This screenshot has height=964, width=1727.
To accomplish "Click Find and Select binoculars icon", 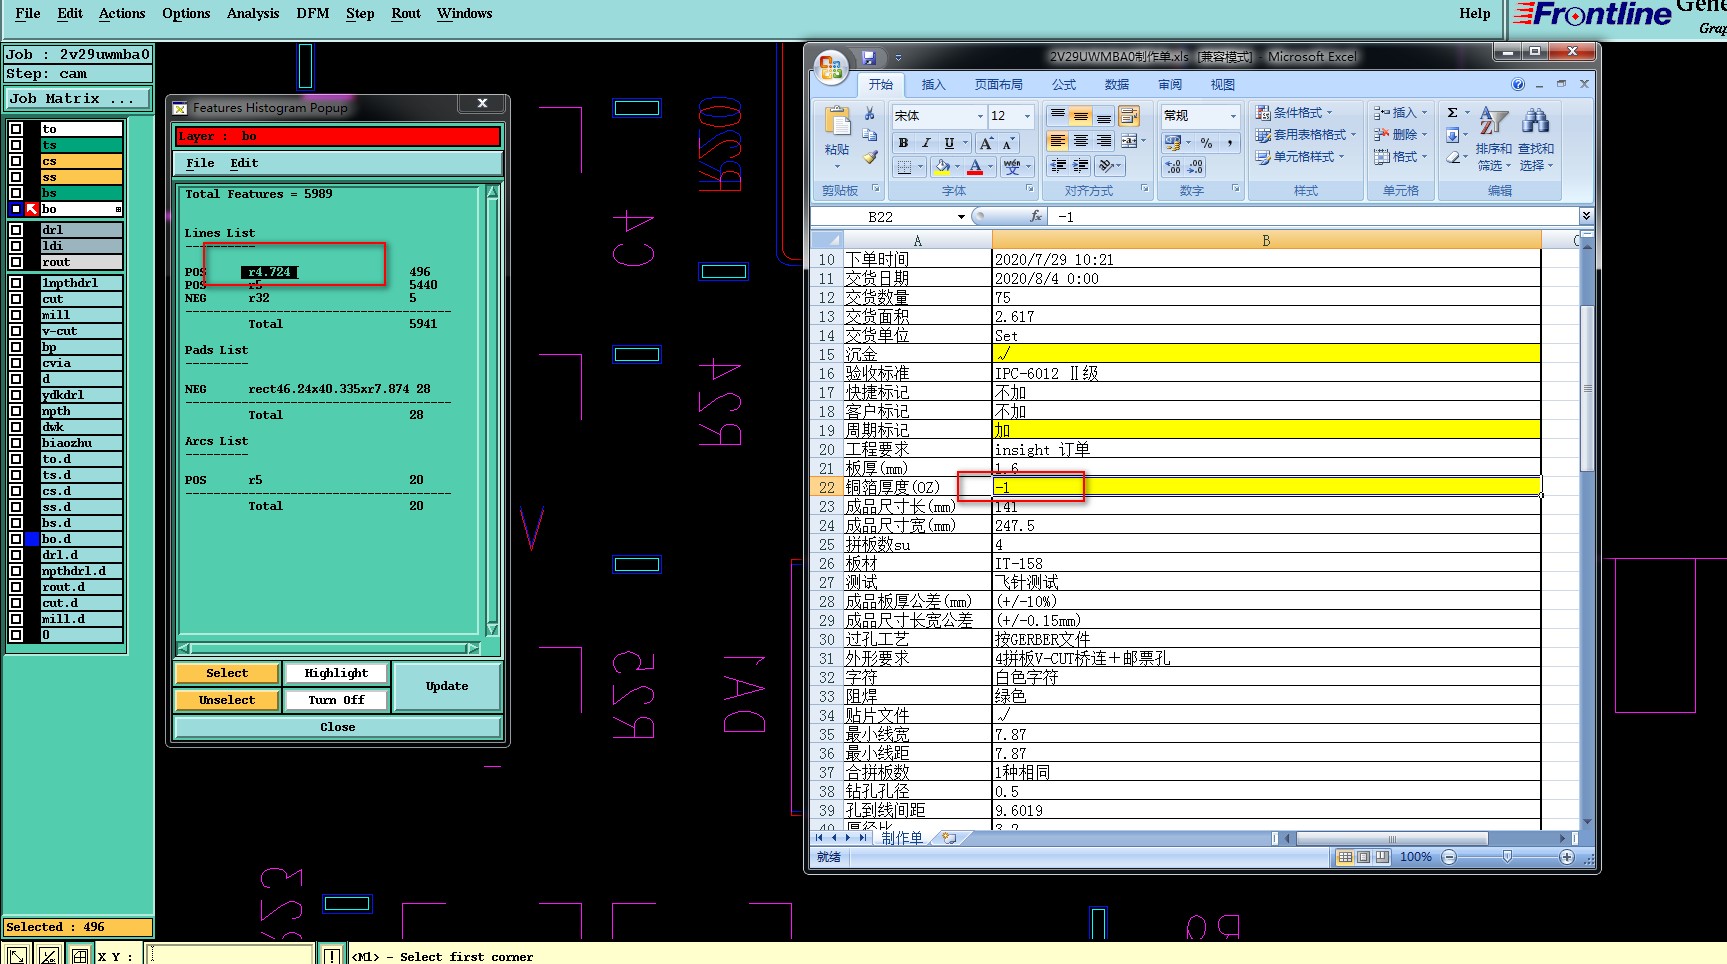I will pyautogui.click(x=1535, y=121).
